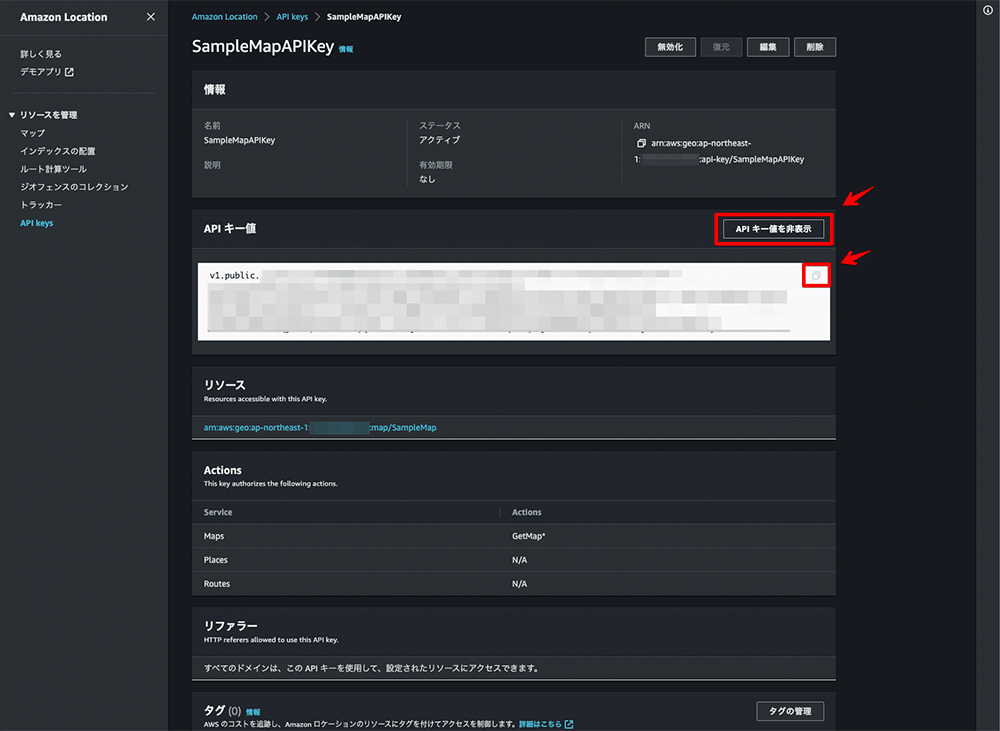Viewport: 1000px width, 731px height.
Task: Go to マップ in the sidebar
Action: click(x=33, y=133)
